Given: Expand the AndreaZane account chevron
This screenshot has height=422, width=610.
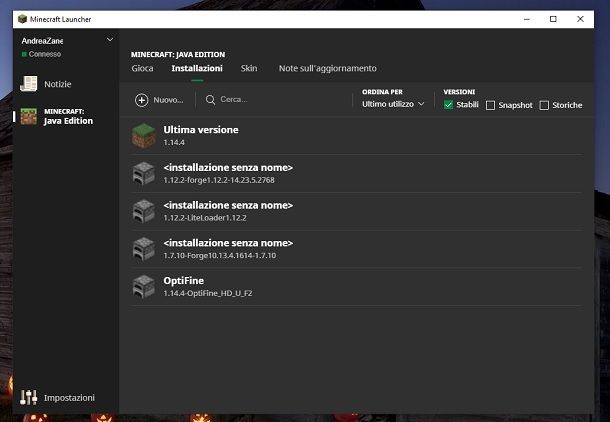Looking at the screenshot, I should (110, 40).
